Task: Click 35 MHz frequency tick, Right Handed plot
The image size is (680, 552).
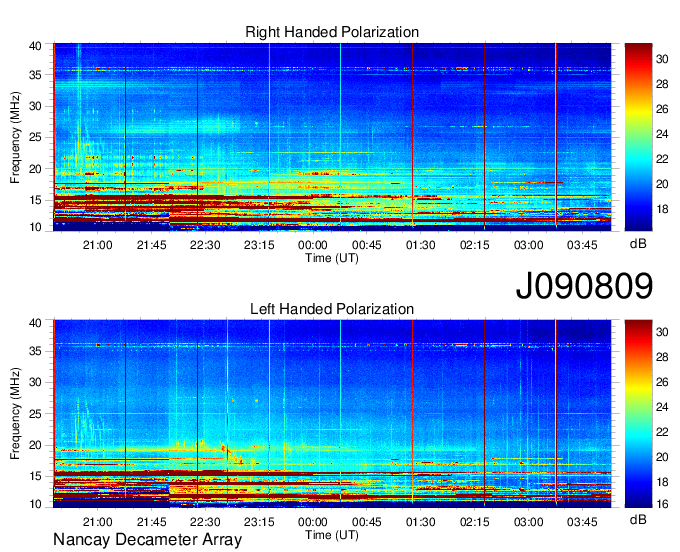Action: [35, 75]
